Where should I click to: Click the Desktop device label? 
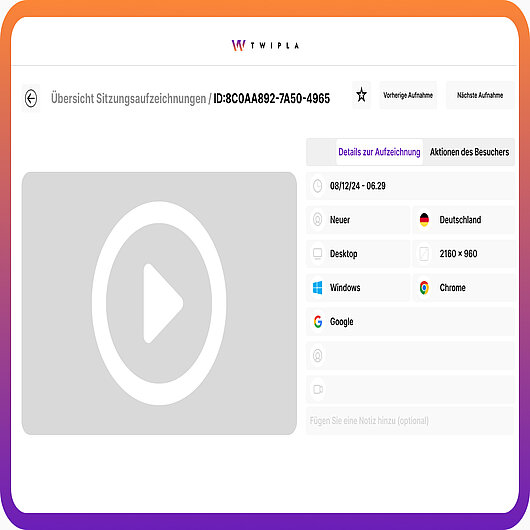[x=343, y=254]
